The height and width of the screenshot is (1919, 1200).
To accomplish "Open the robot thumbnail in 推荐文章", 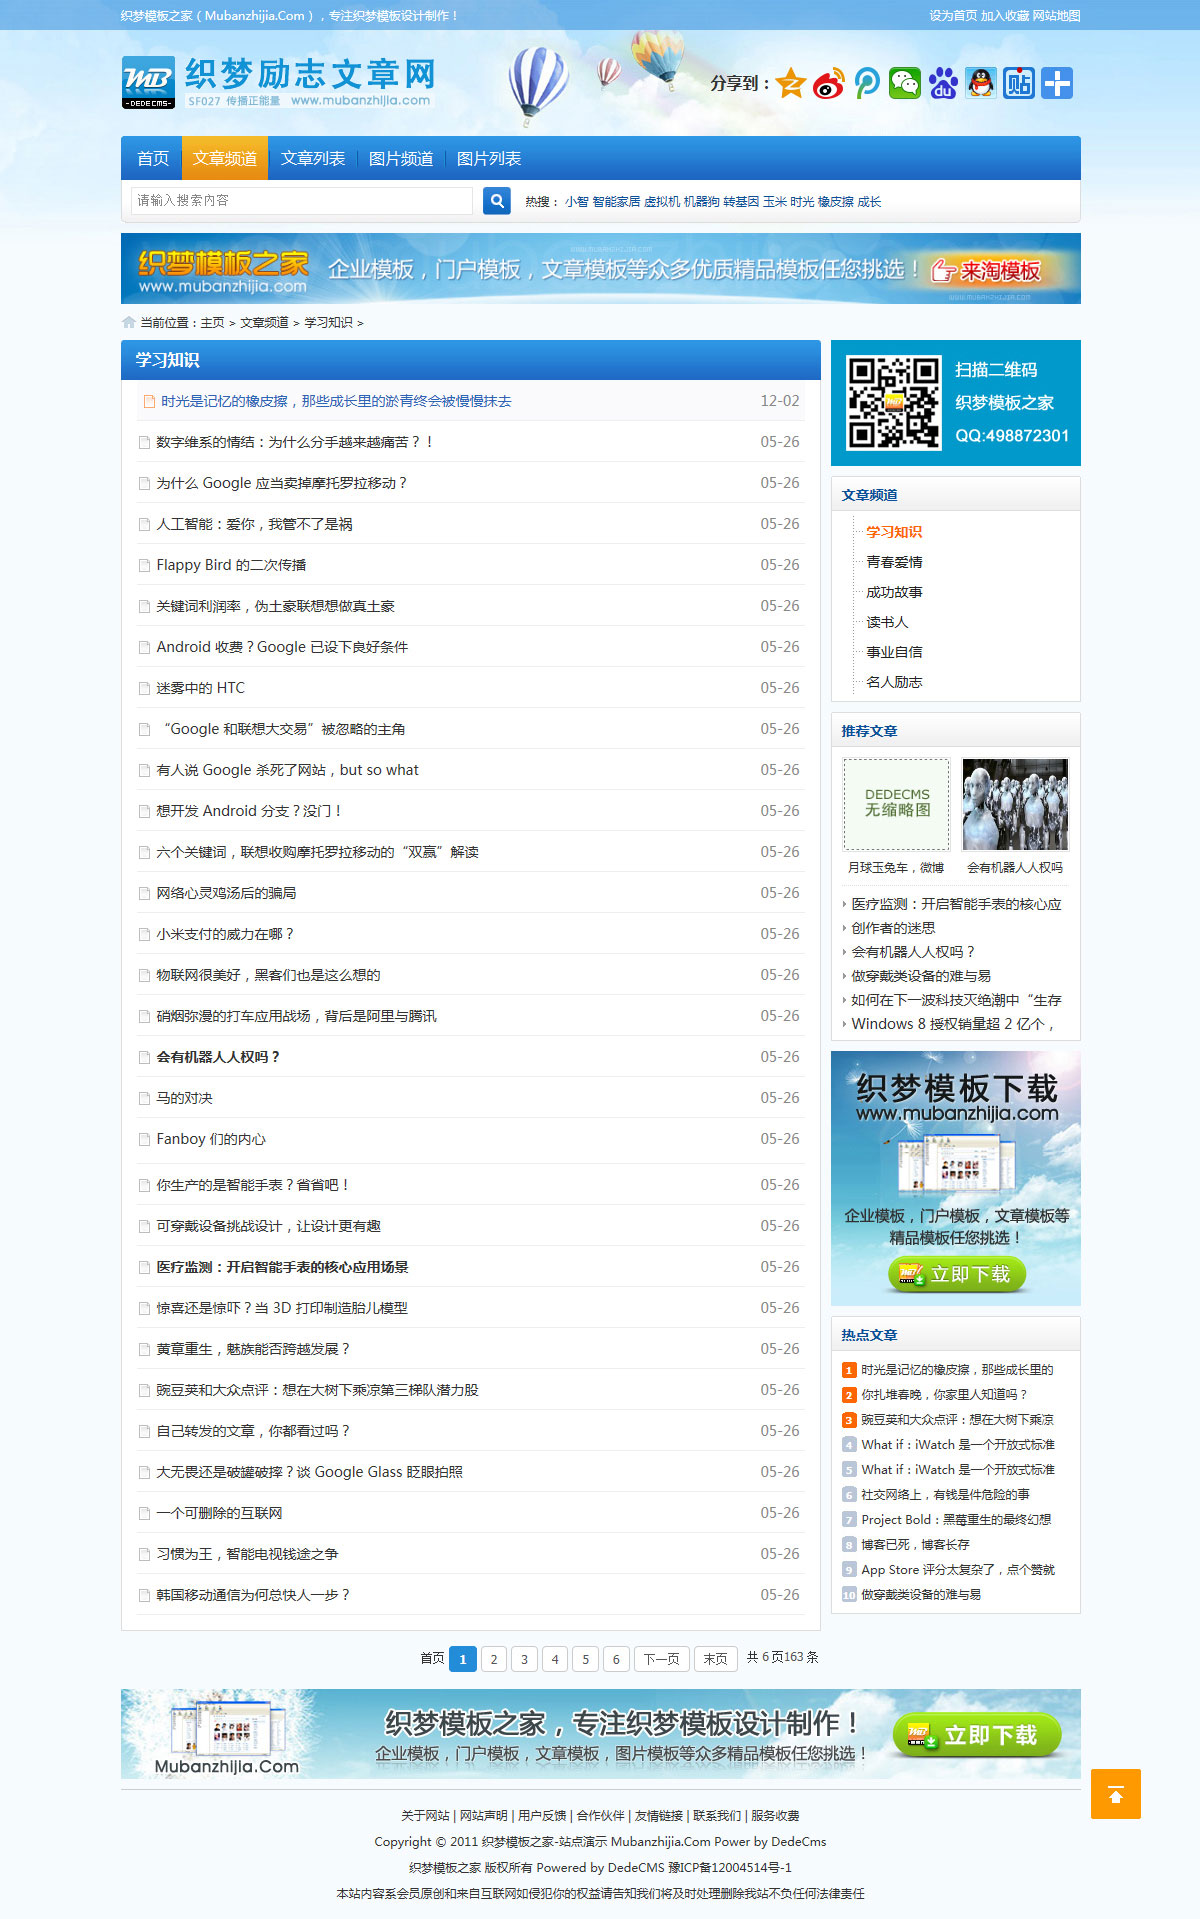I will tap(1014, 804).
